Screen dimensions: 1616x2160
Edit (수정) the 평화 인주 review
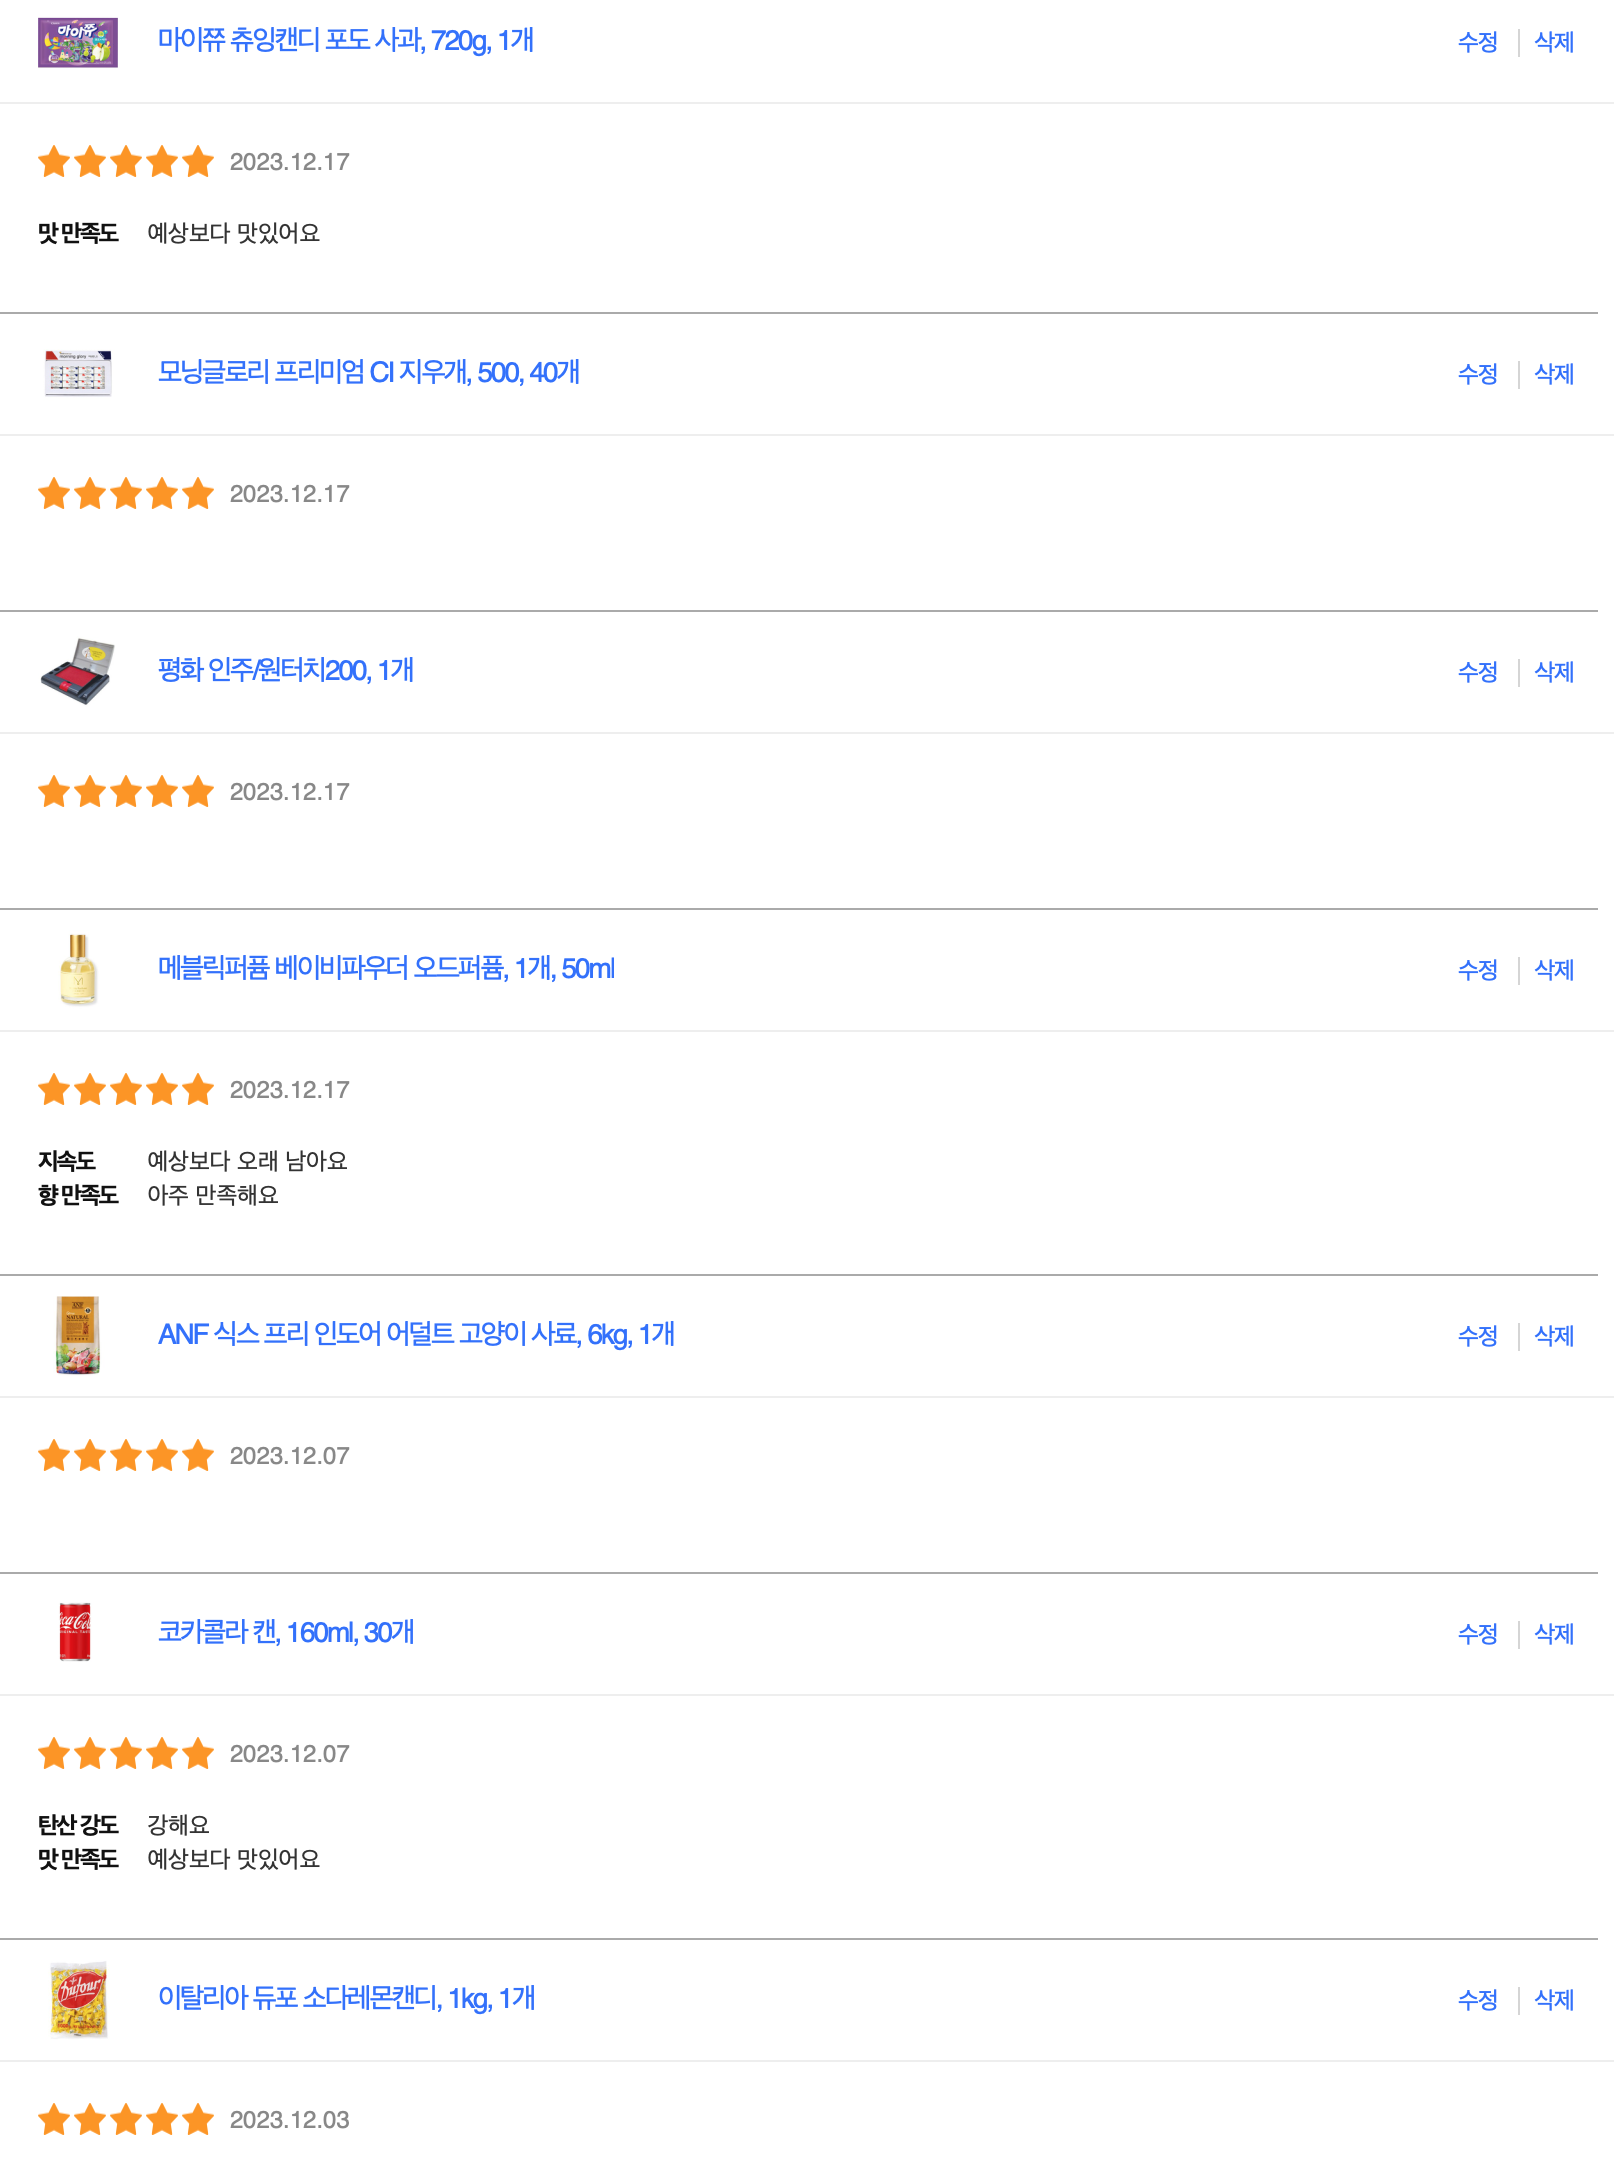(x=1477, y=672)
